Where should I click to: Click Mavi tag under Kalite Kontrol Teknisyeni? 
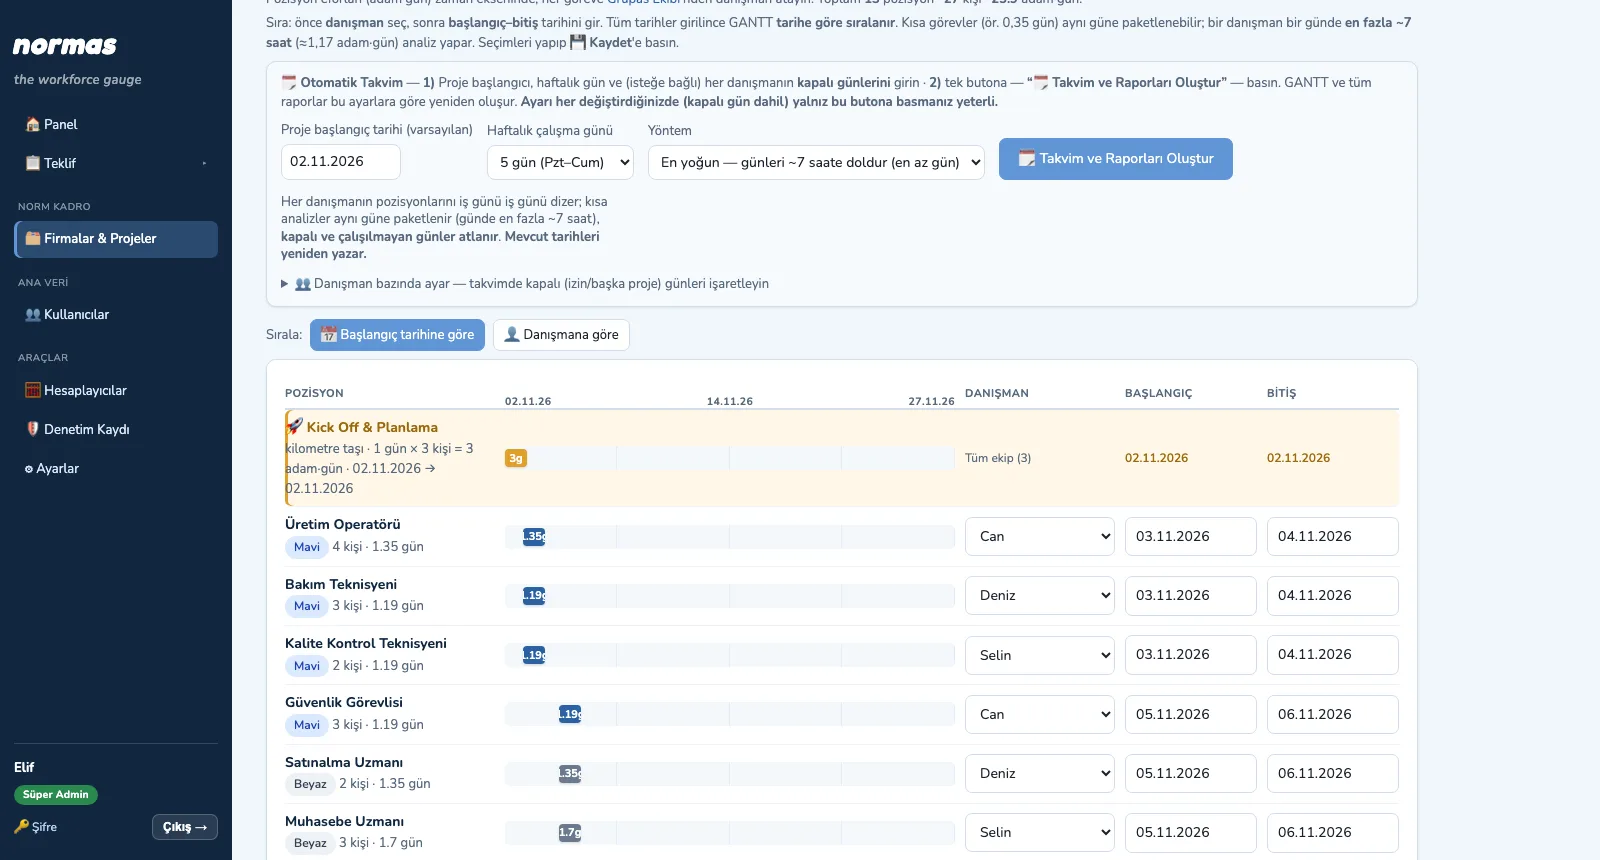click(x=307, y=666)
